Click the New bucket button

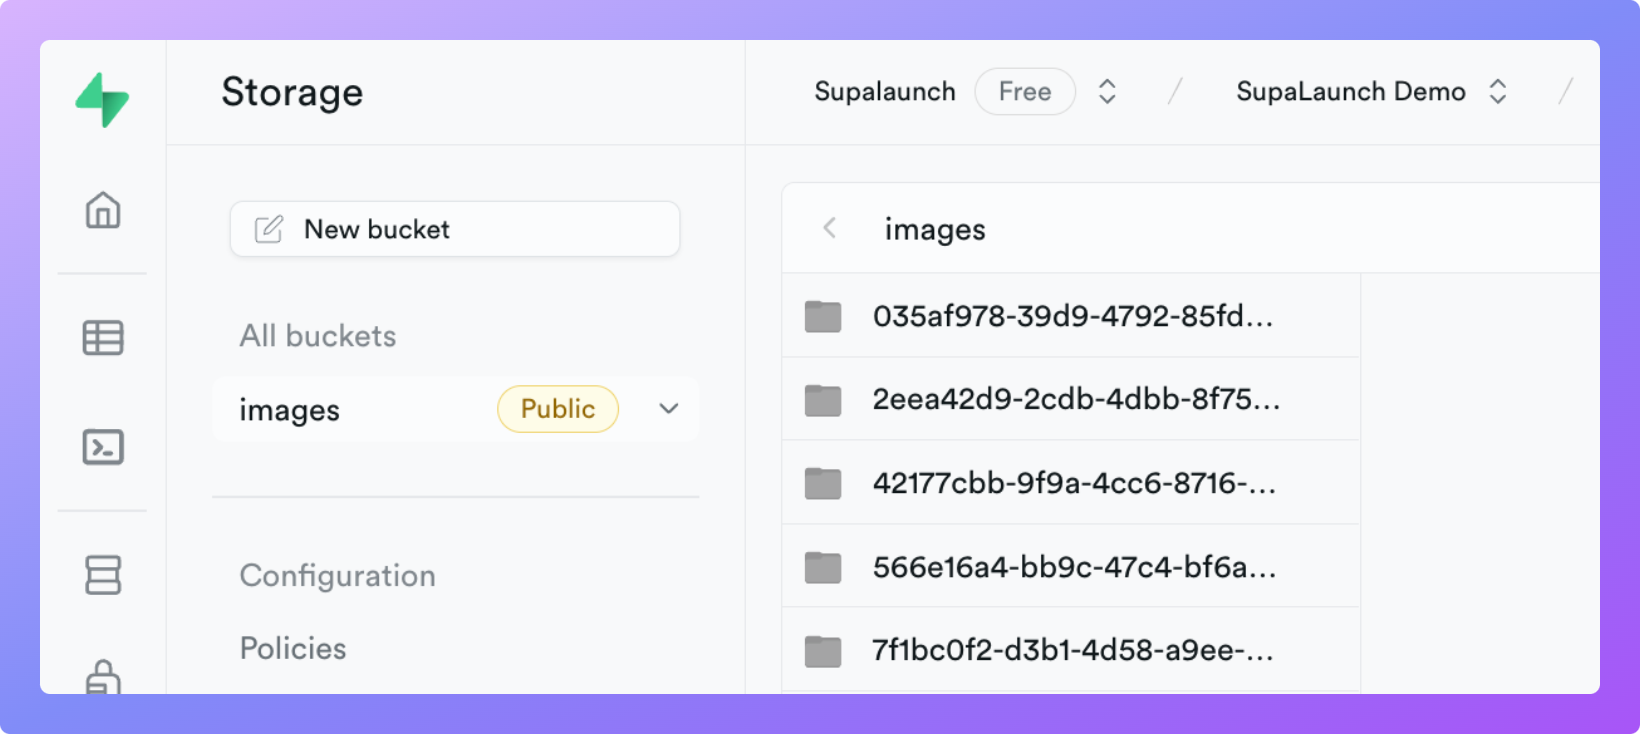tap(455, 229)
